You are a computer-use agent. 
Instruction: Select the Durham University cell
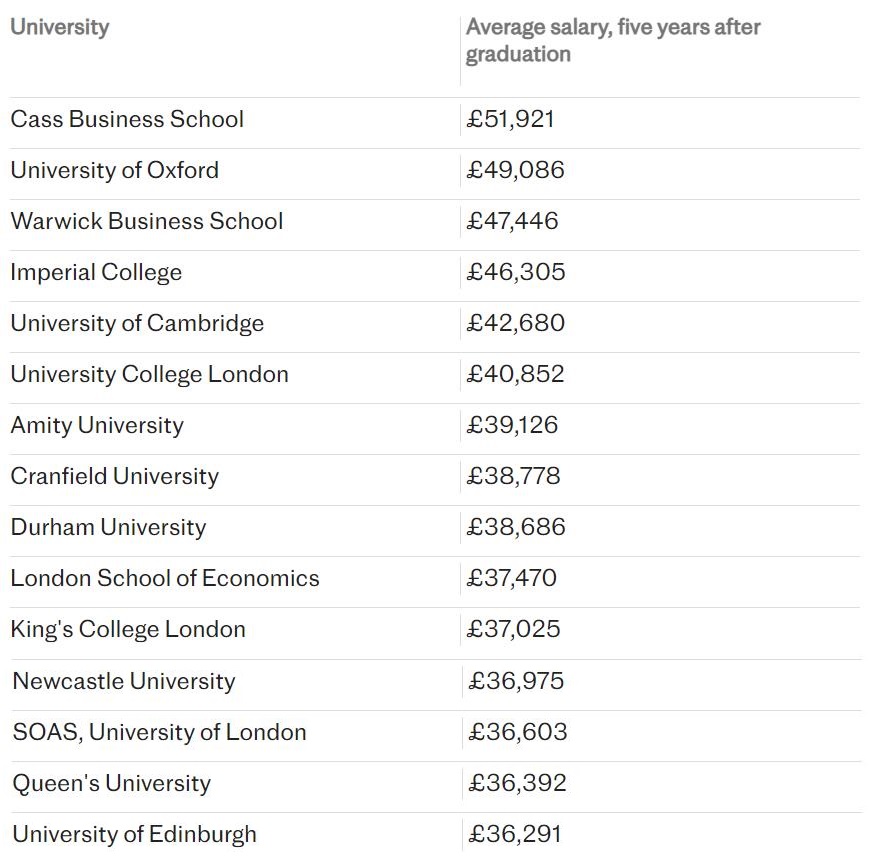pos(108,527)
